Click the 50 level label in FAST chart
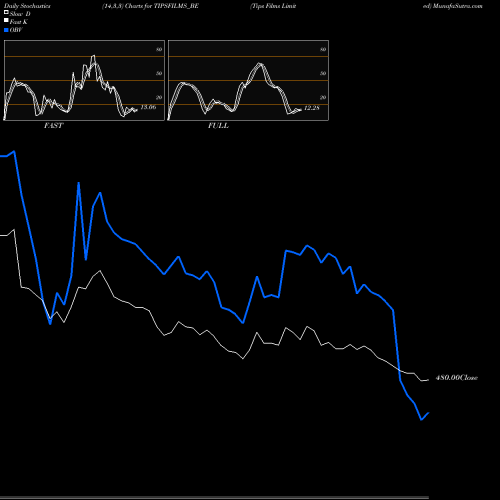This screenshot has width=500, height=500. [x=159, y=73]
